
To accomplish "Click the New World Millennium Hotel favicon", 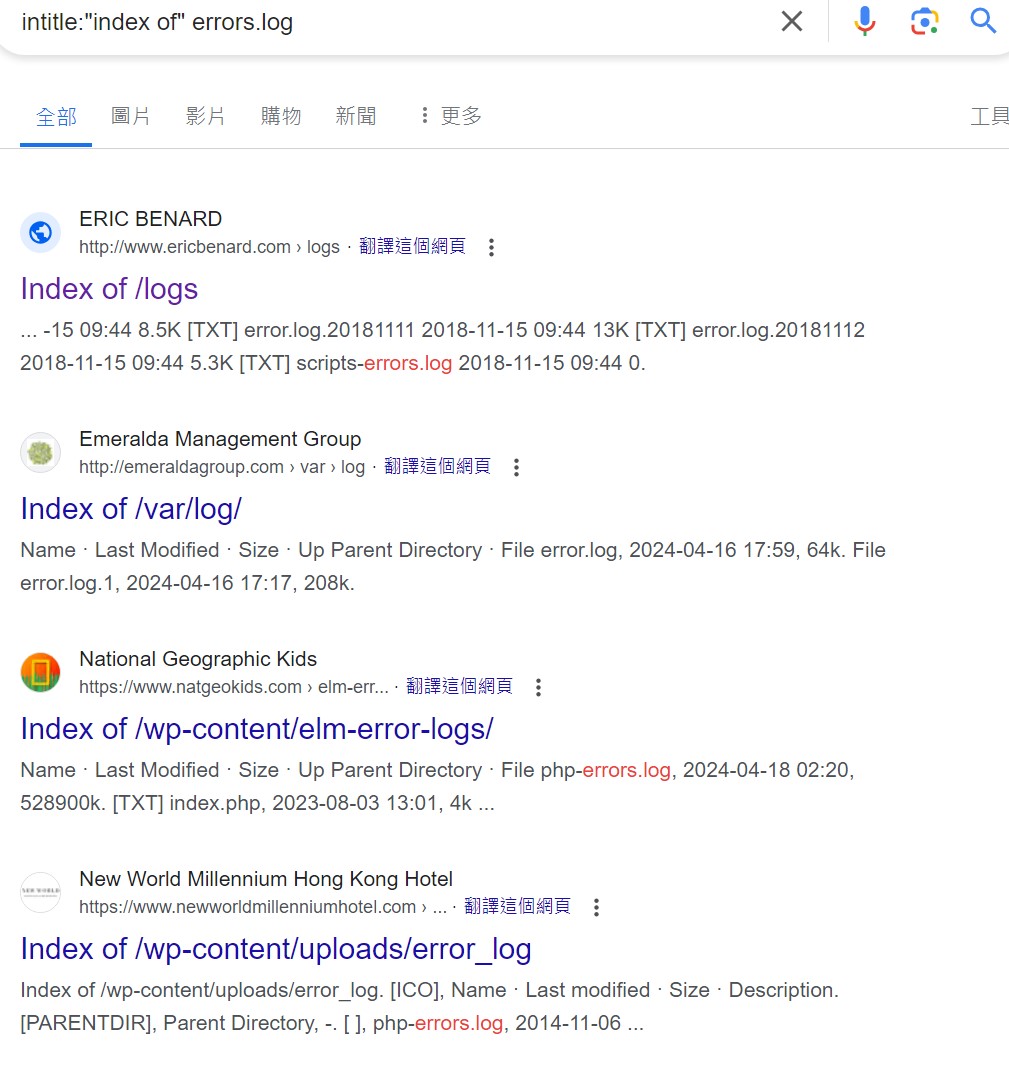I will tap(41, 893).
